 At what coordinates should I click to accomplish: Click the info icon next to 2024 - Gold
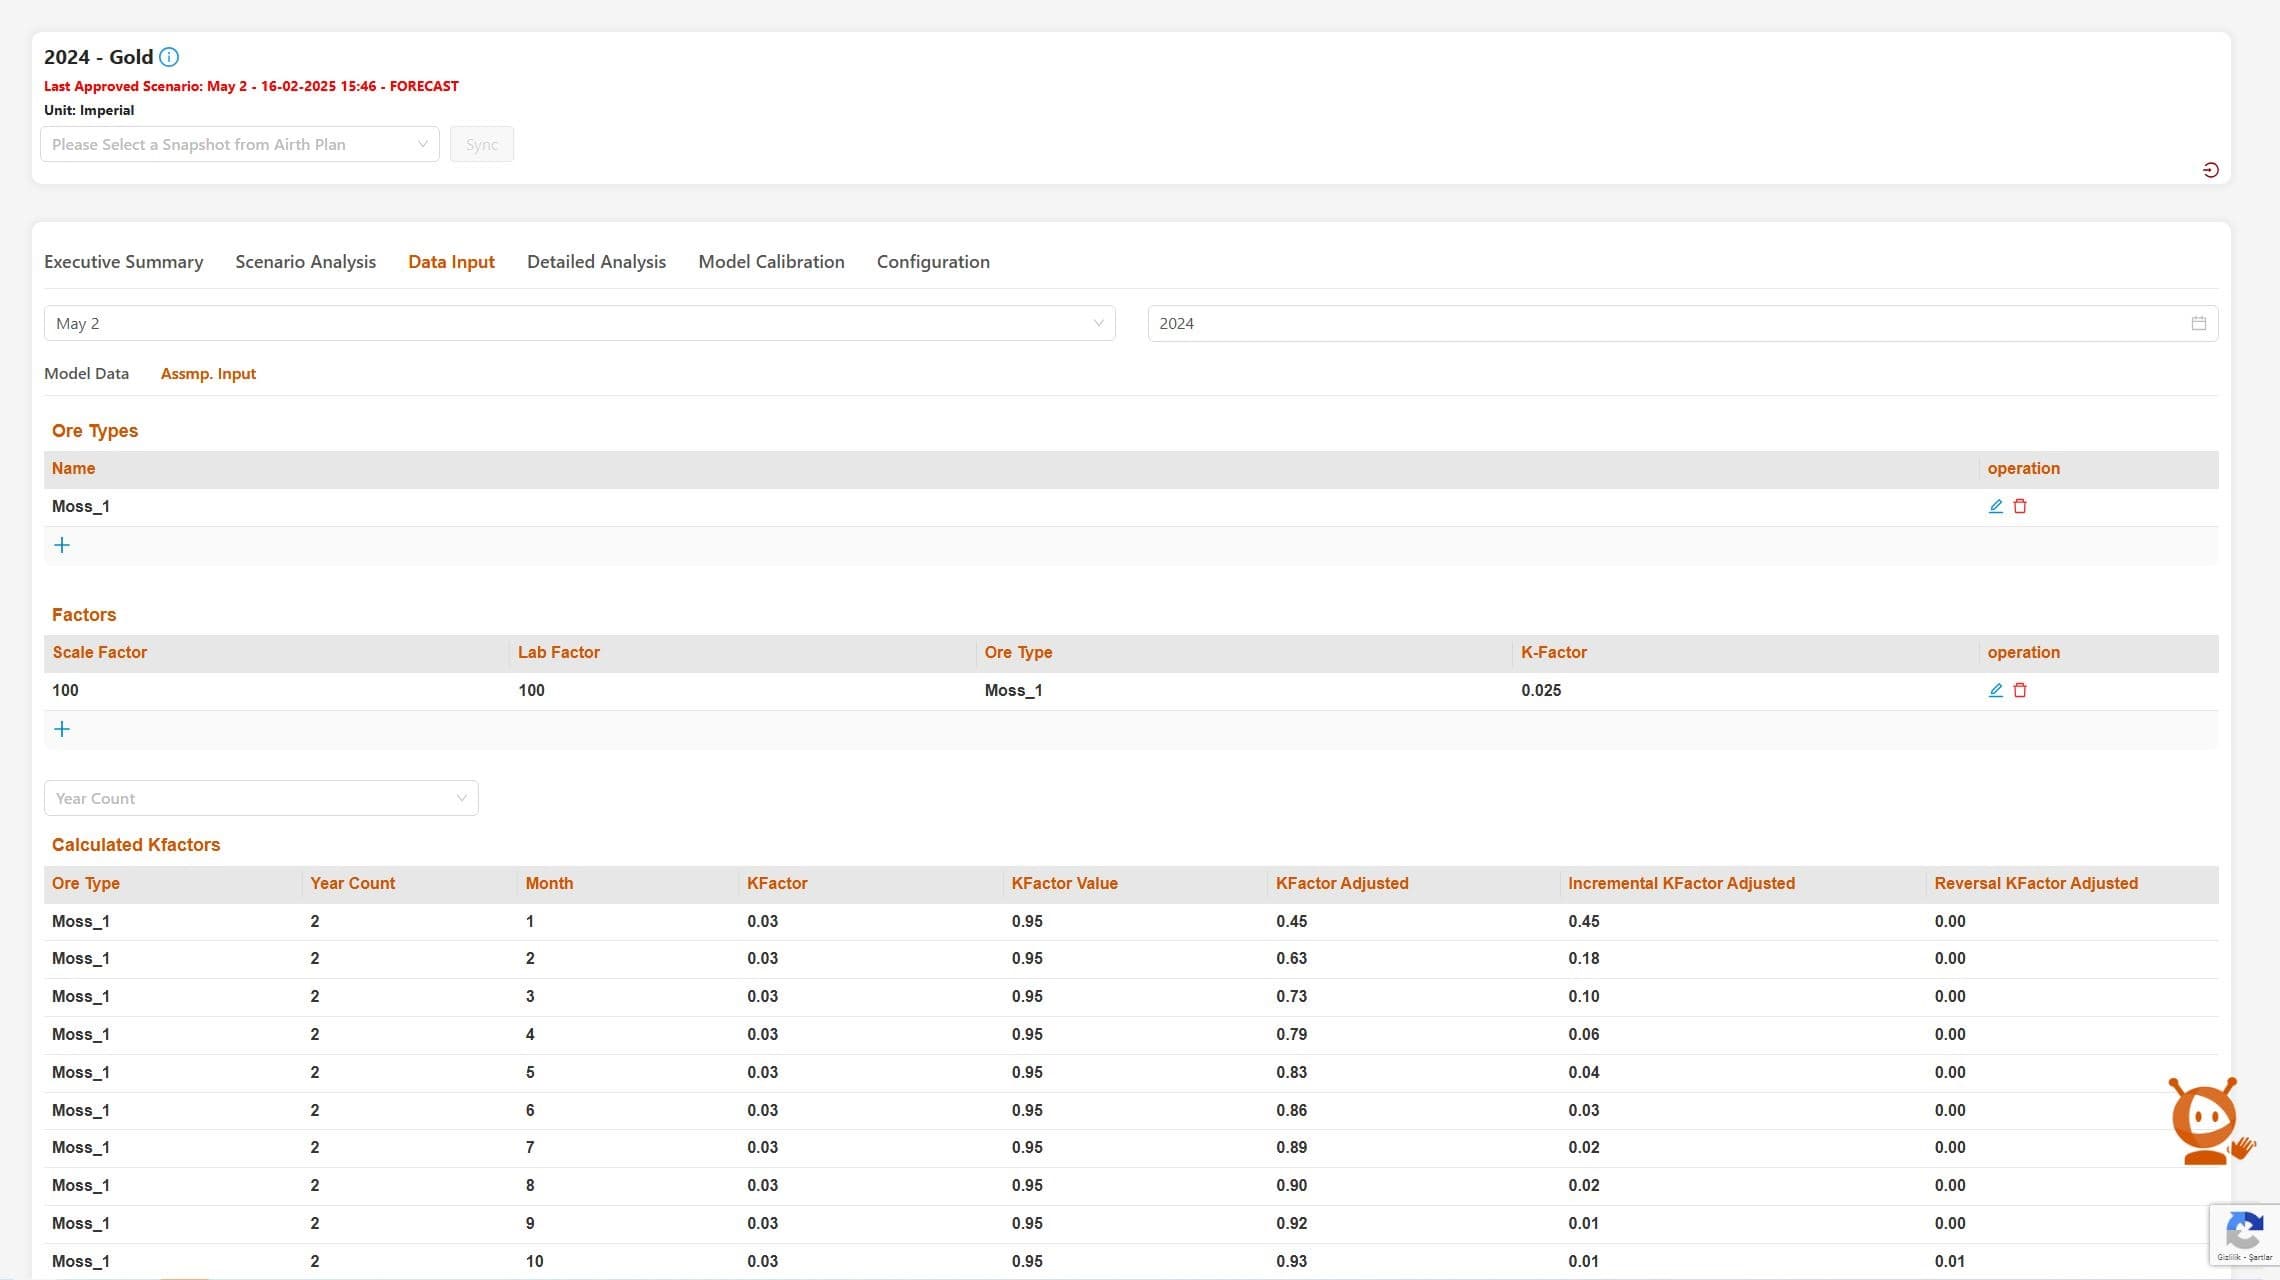point(169,57)
